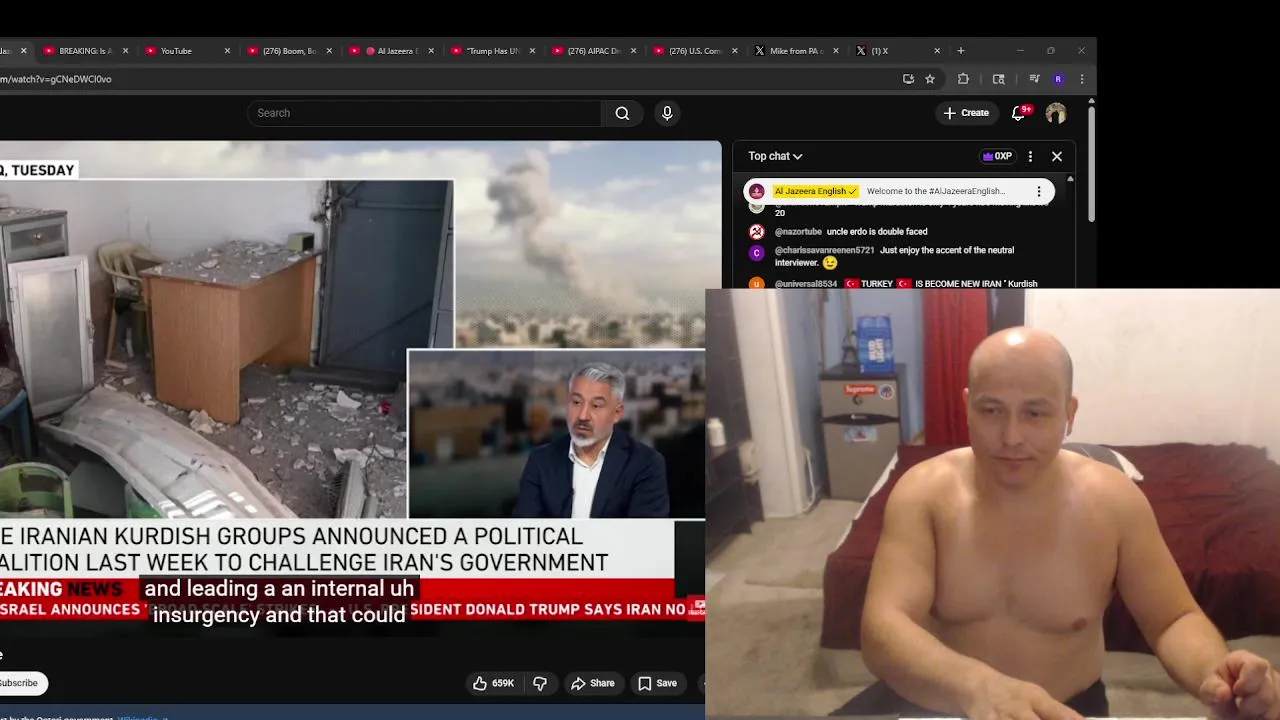Viewport: 1280px width, 720px height.
Task: Click the Al Jazeera English pinned name
Action: coord(815,191)
